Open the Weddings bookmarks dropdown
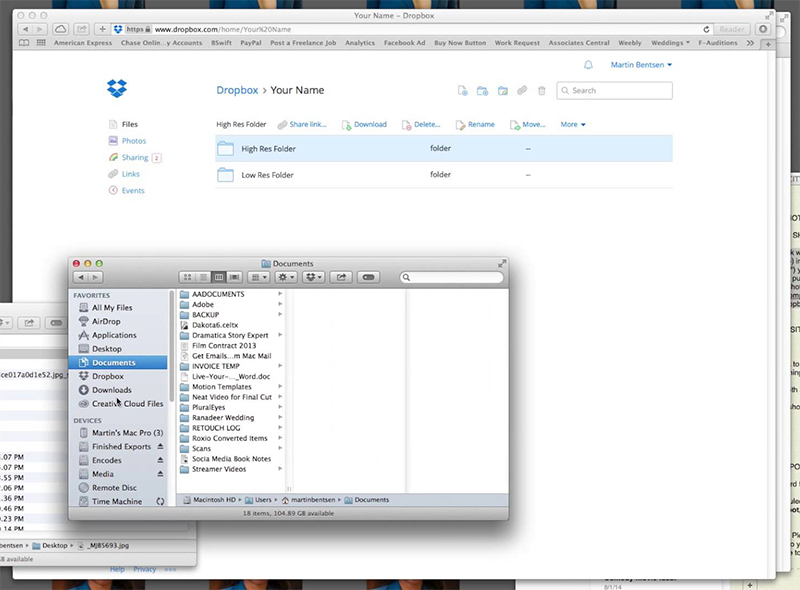The width and height of the screenshot is (800, 590). point(670,43)
